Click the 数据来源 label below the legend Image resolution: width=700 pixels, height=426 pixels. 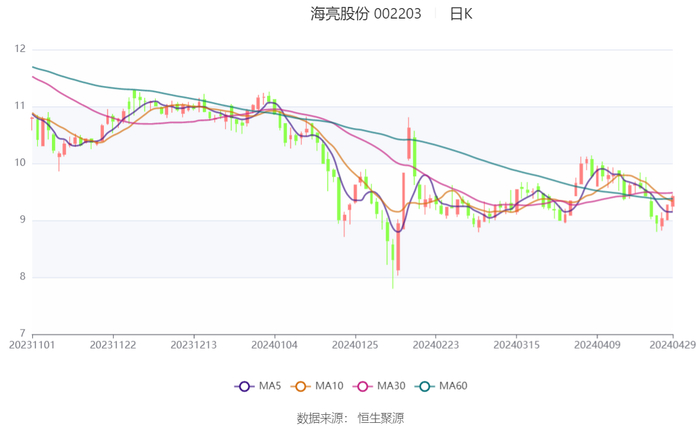click(x=320, y=417)
